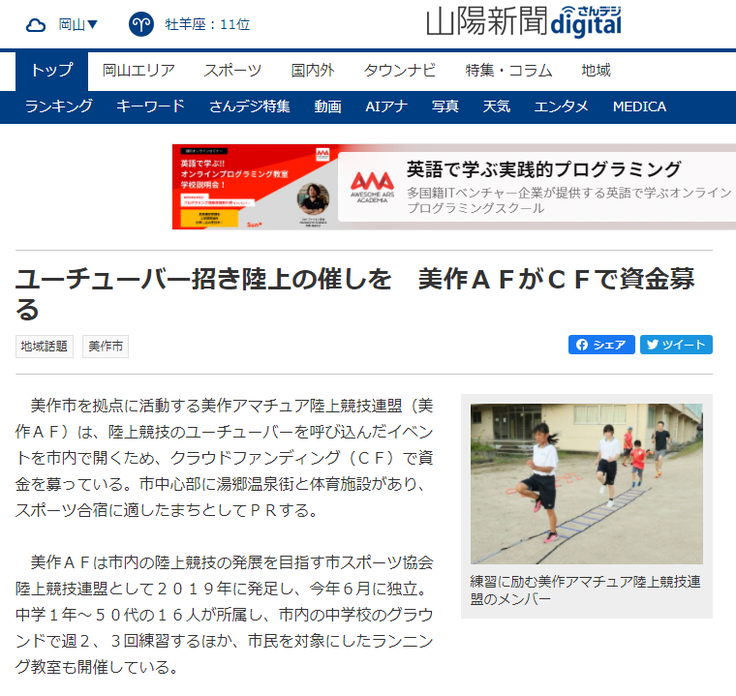
Task: Click the 山陽新聞 digital logo
Action: 523,22
